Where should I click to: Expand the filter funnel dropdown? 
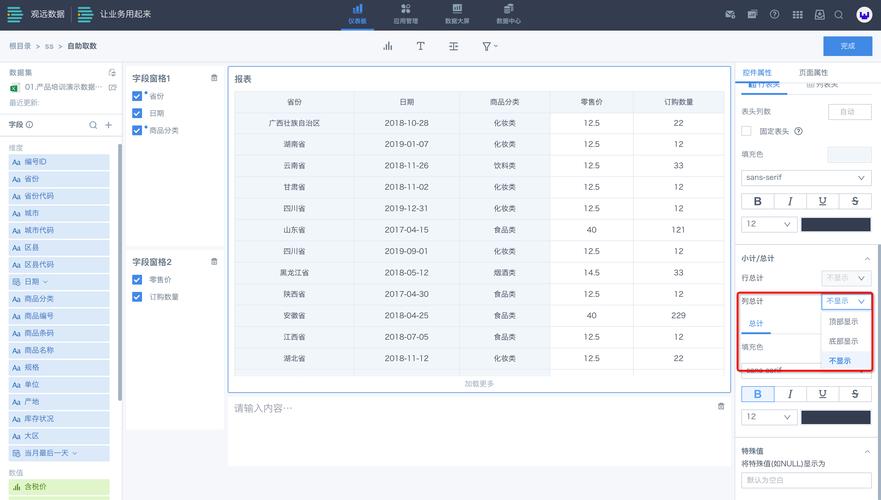coord(489,46)
